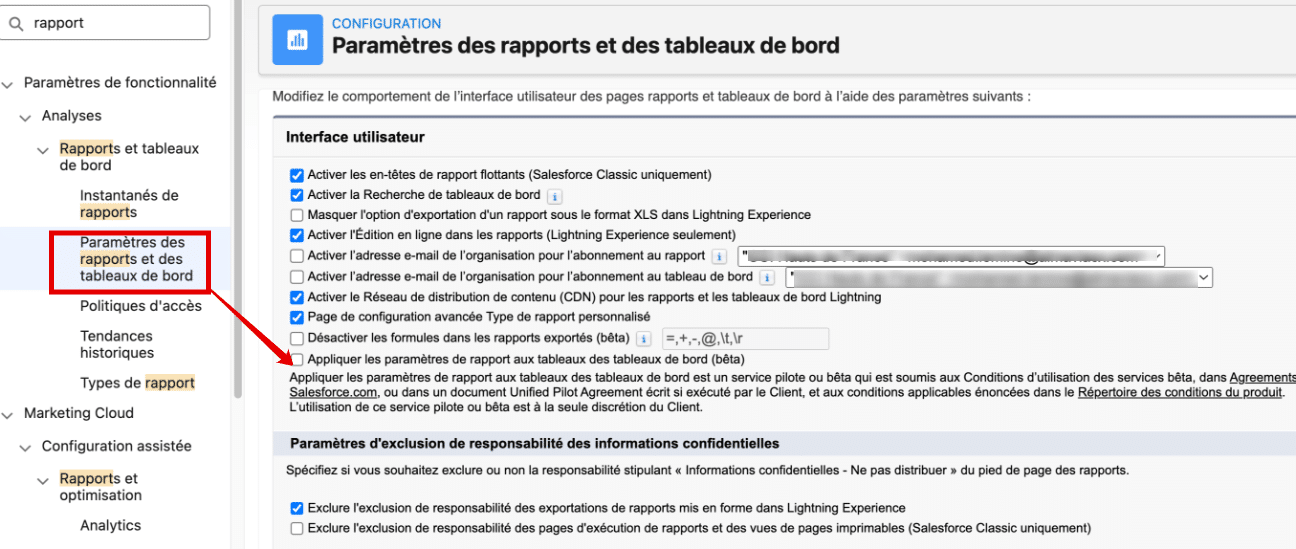Go to Types de rapport page
Screen dimensions: 1296x549
coord(137,383)
